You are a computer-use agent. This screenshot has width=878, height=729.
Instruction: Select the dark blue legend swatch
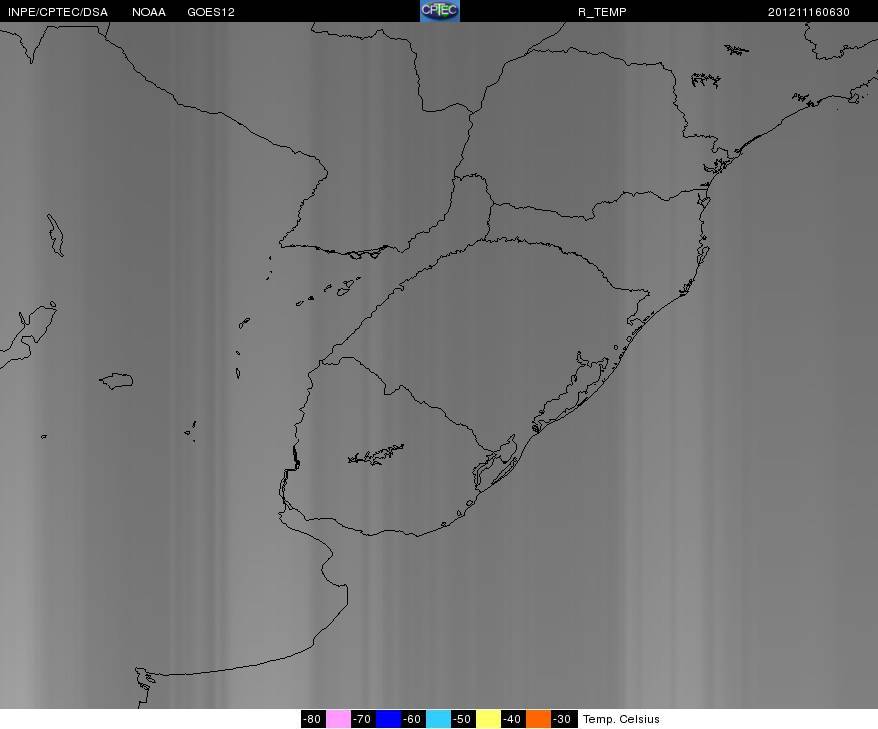coord(388,719)
